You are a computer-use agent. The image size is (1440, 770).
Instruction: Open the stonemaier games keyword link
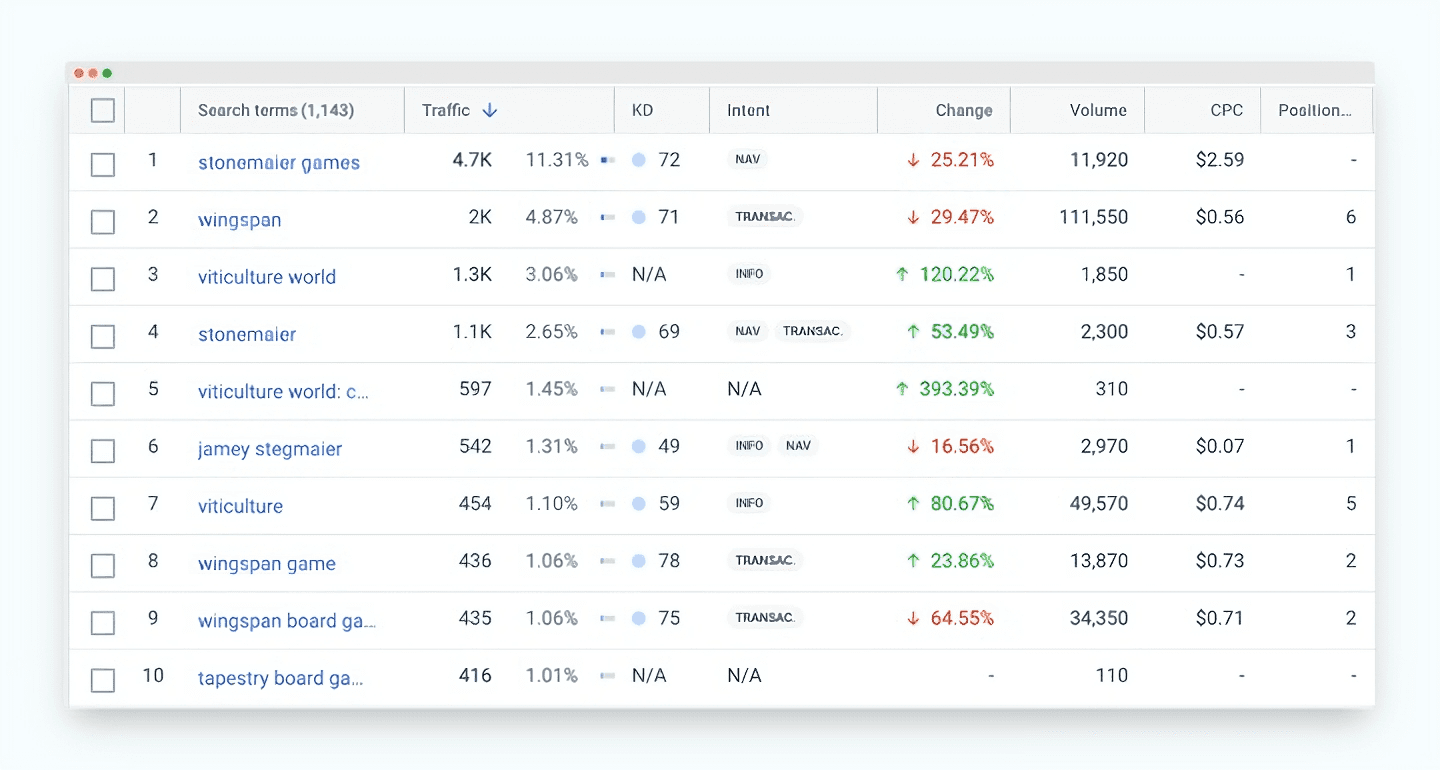(279, 162)
